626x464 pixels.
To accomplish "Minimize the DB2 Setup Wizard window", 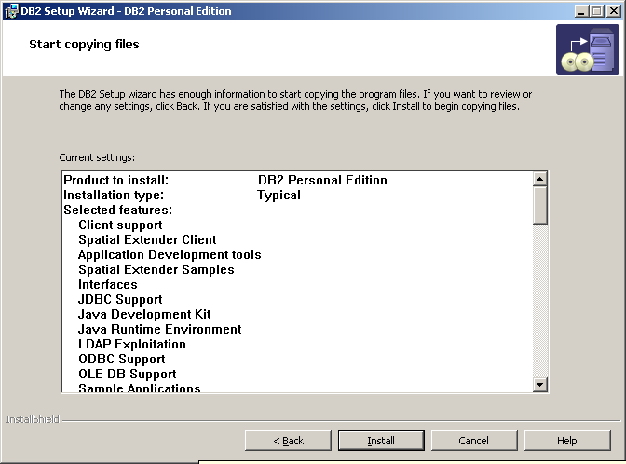I will tap(581, 11).
